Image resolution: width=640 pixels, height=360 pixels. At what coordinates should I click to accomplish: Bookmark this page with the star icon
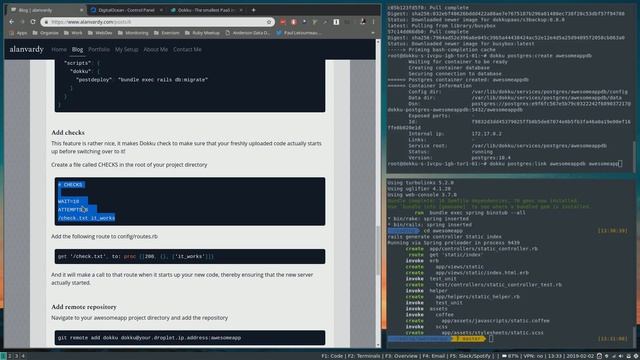[269, 22]
